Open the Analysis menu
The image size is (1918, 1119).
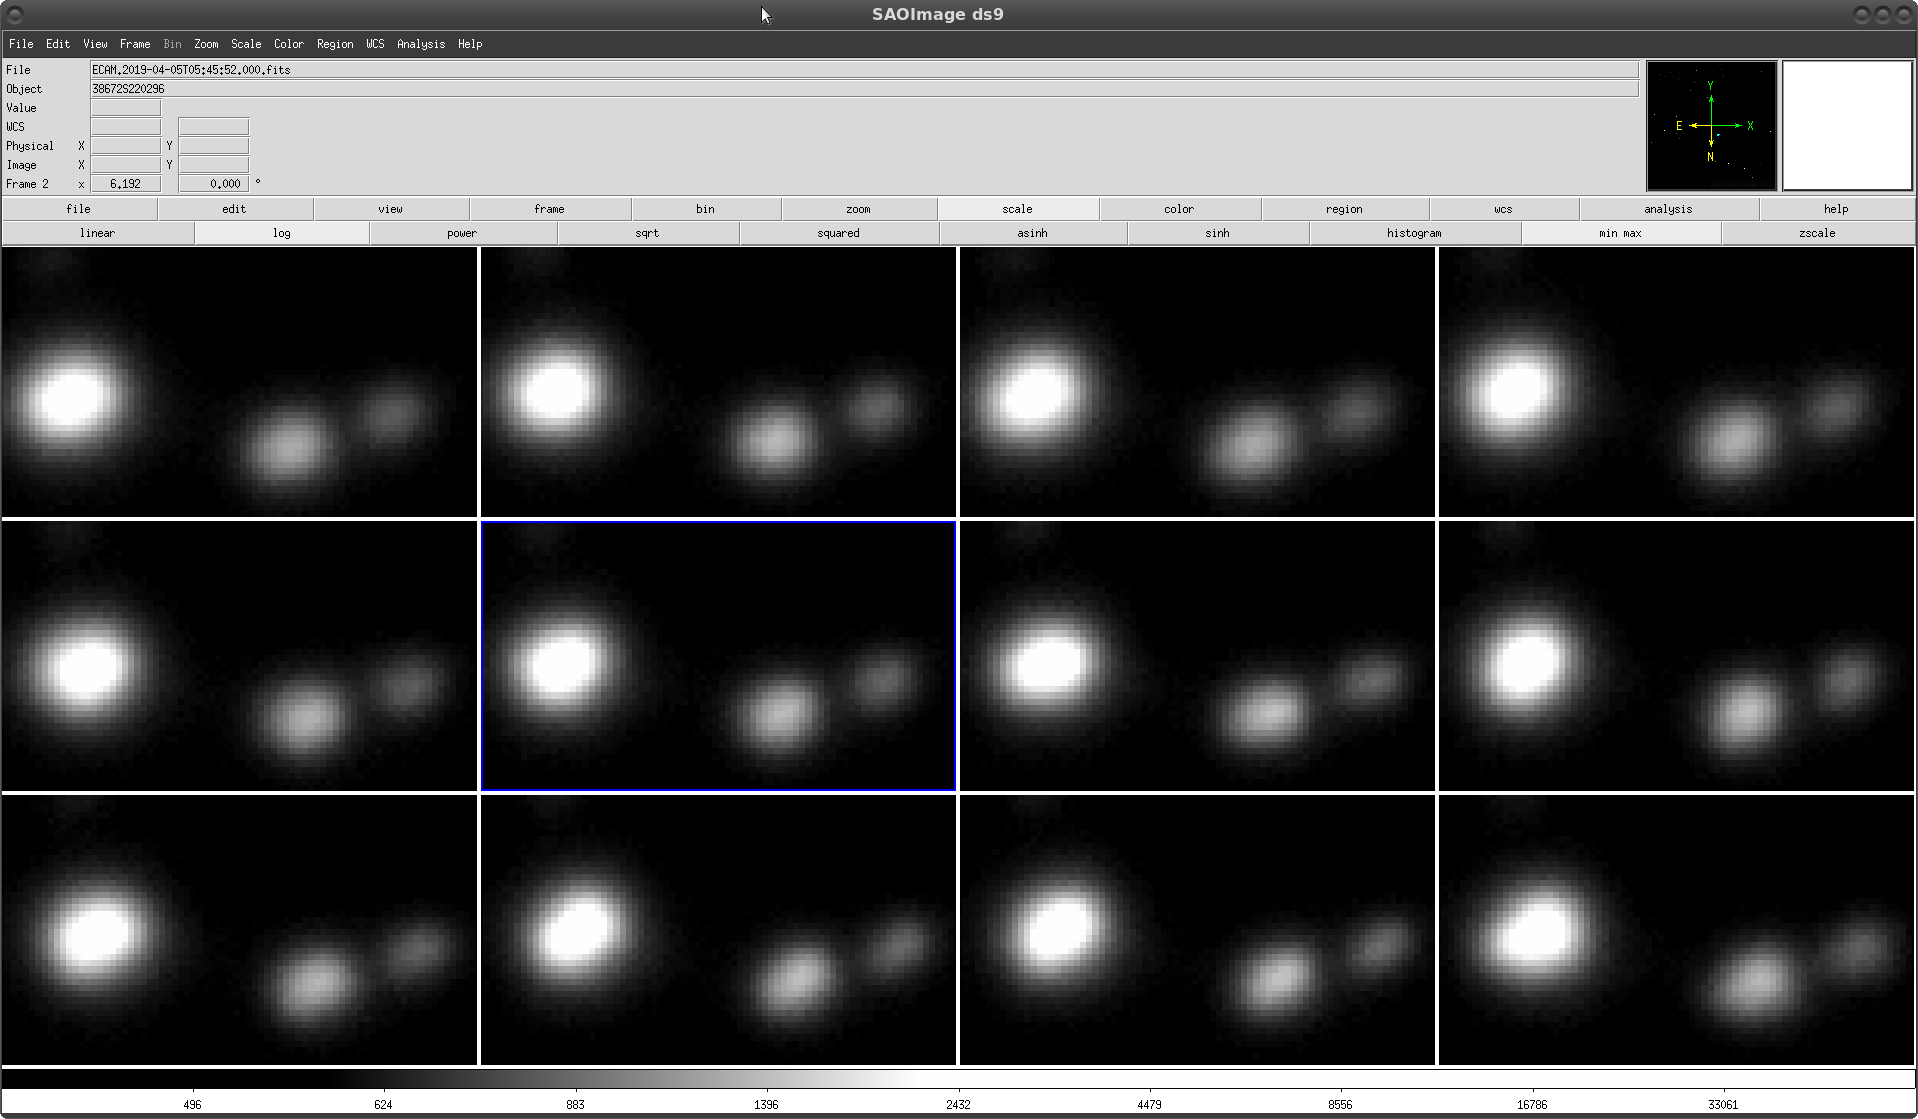[x=420, y=44]
